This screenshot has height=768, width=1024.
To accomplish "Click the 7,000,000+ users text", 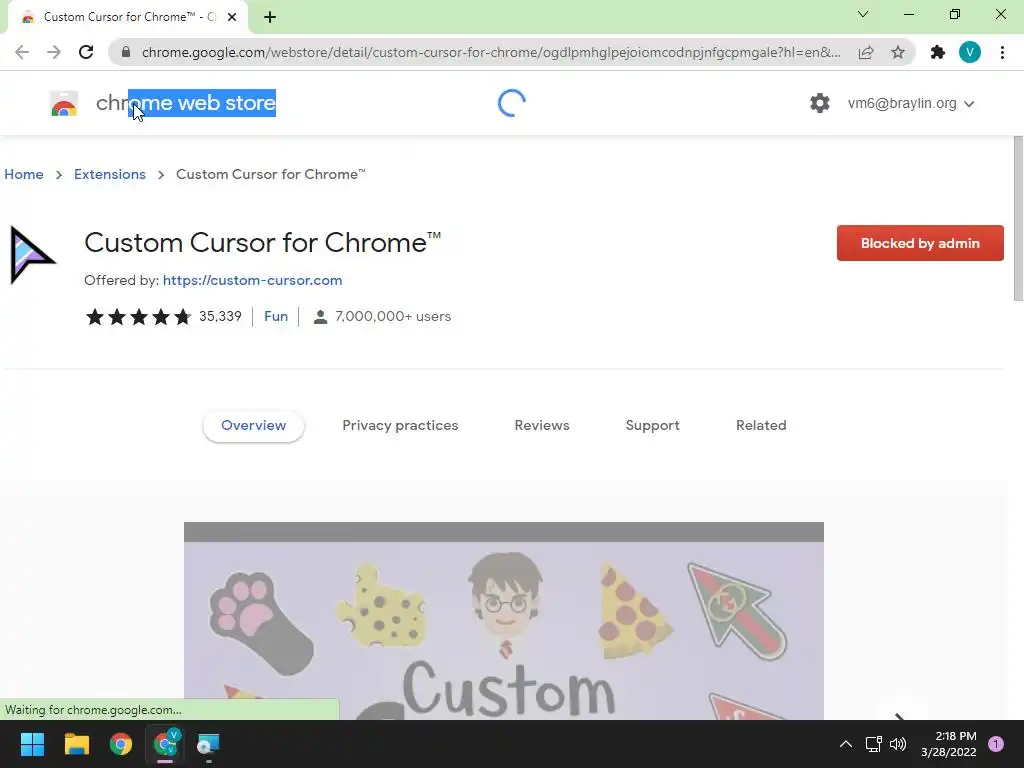I will pos(393,316).
